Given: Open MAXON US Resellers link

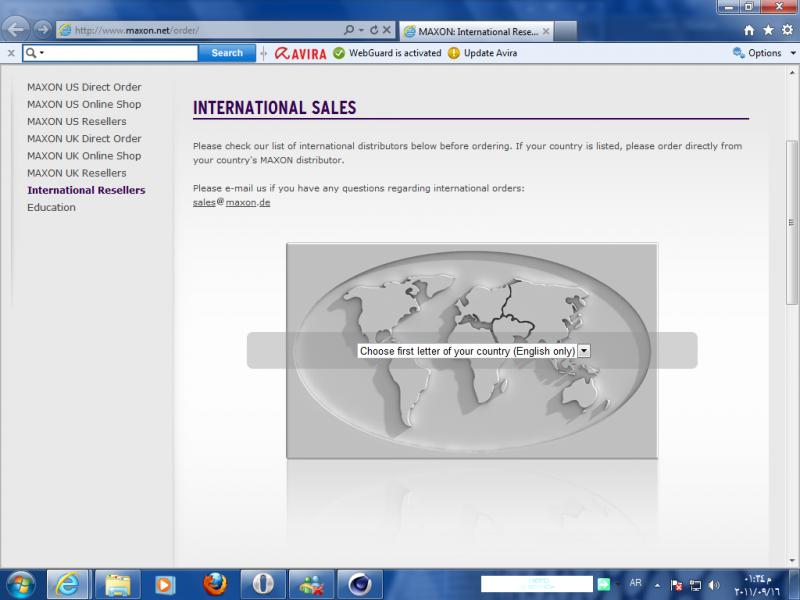Looking at the screenshot, I should click(x=77, y=121).
